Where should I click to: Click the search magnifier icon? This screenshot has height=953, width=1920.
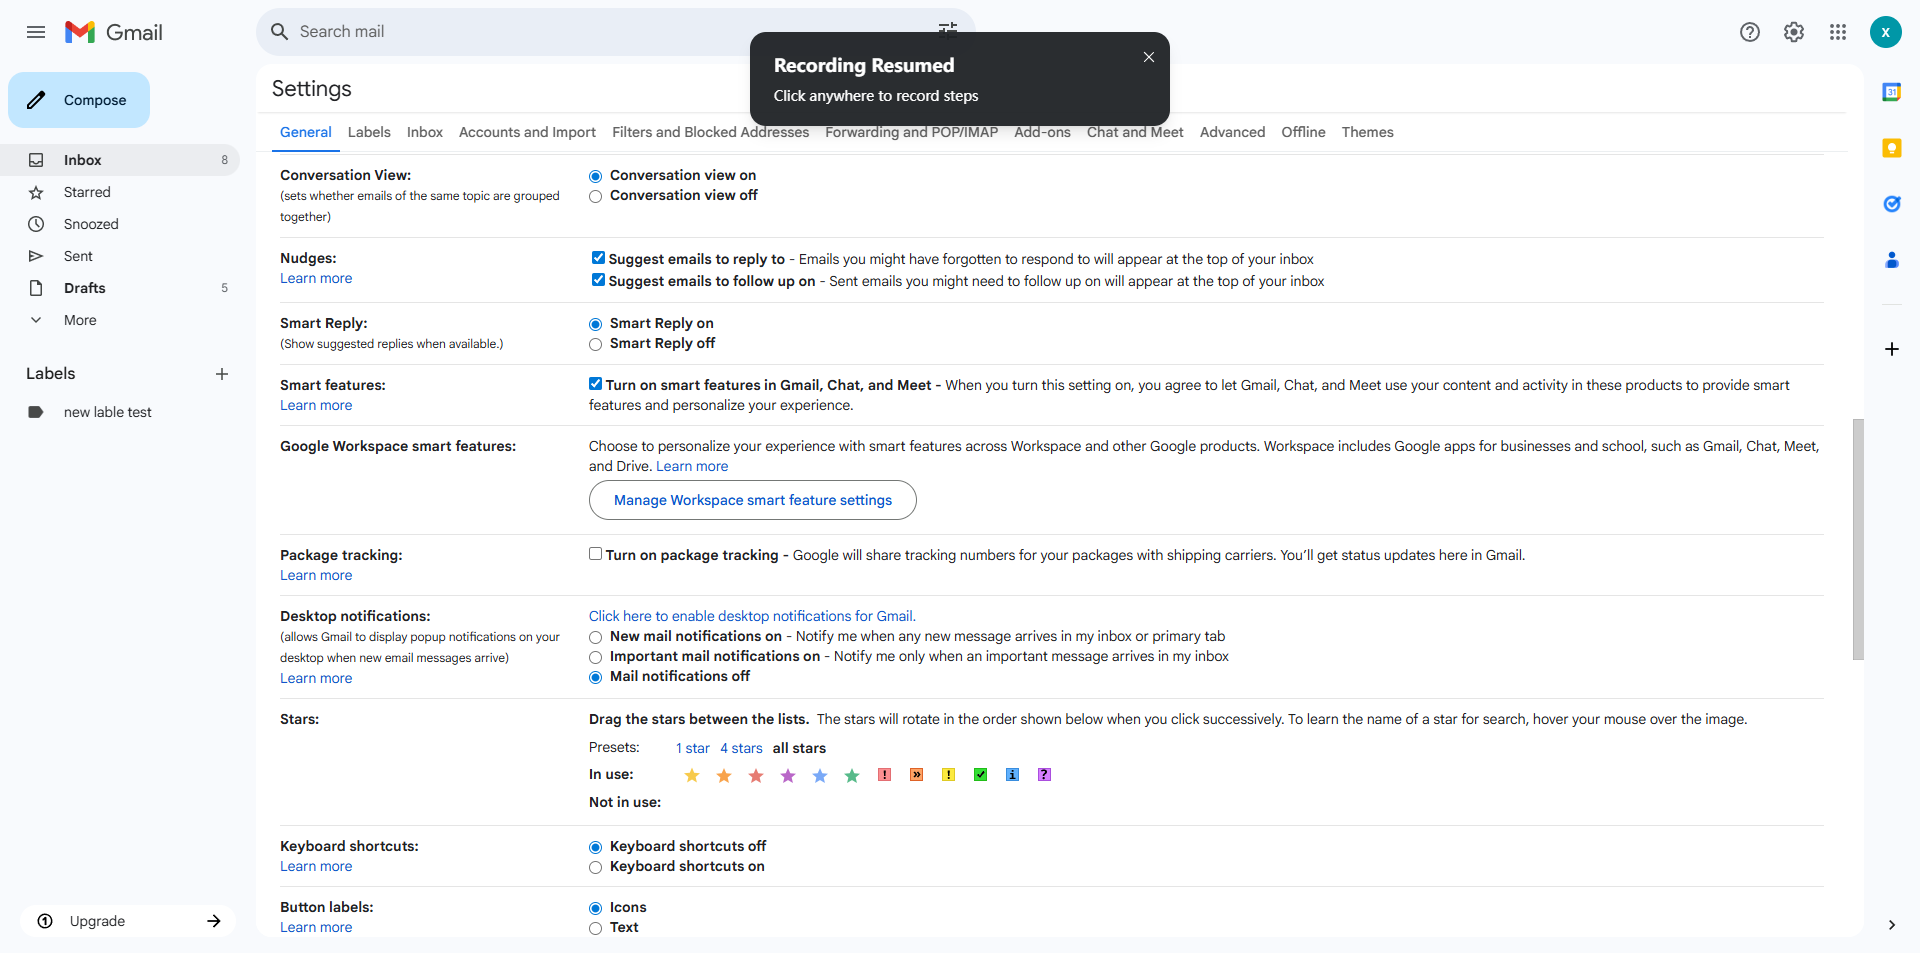click(280, 32)
